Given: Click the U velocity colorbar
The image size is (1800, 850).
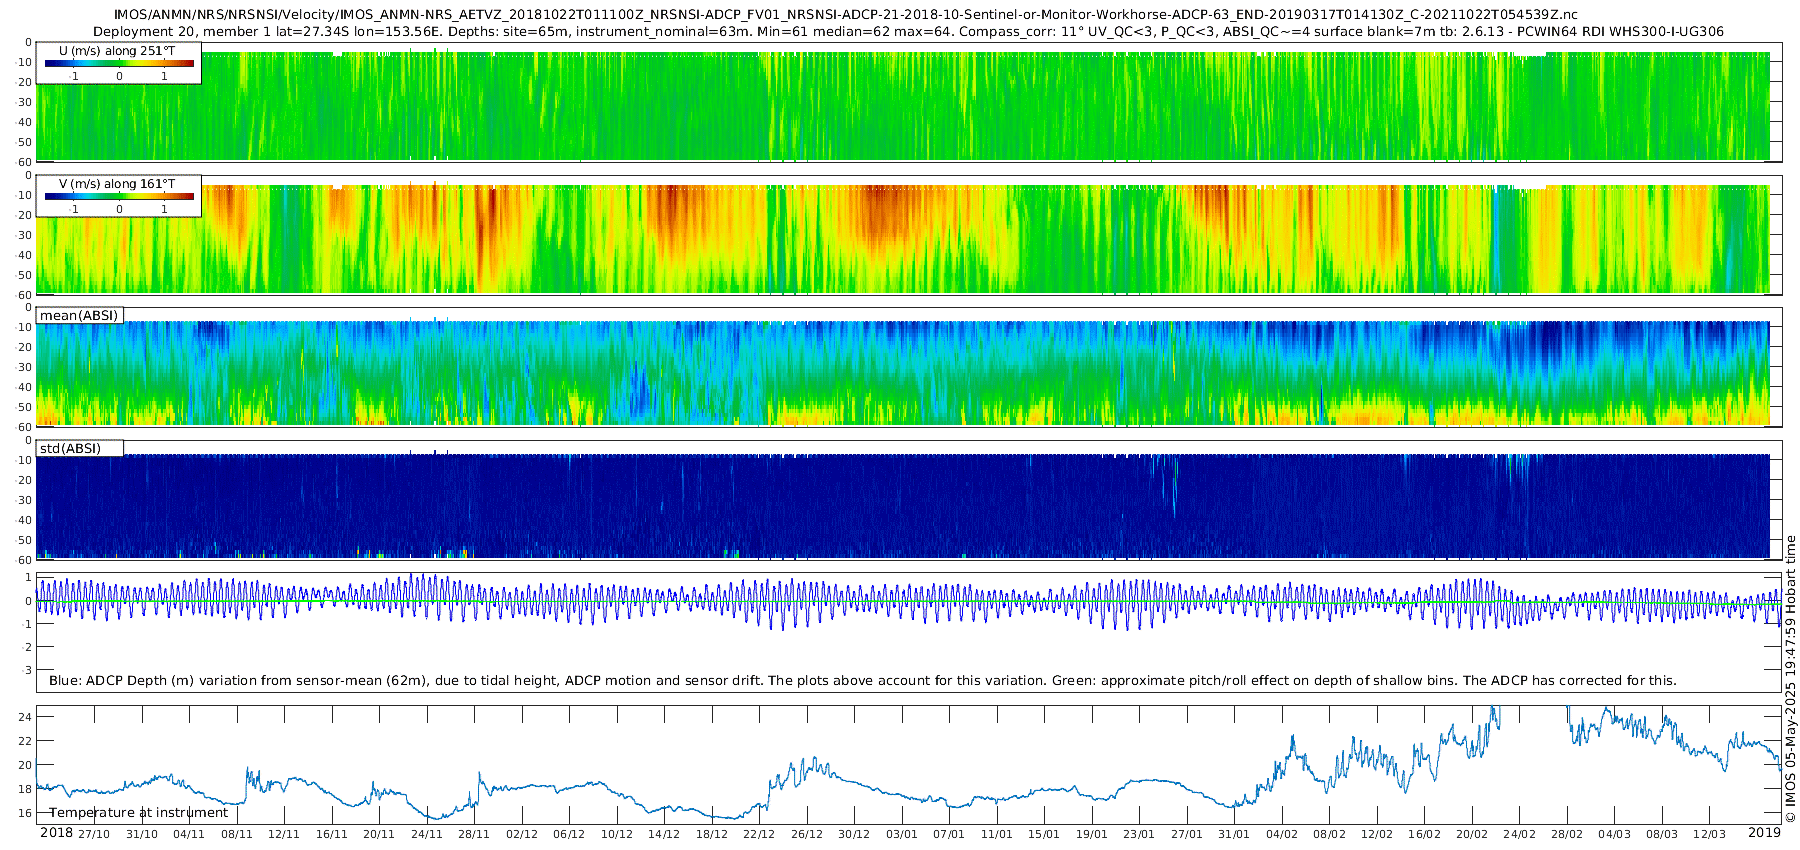Looking at the screenshot, I should click(119, 63).
